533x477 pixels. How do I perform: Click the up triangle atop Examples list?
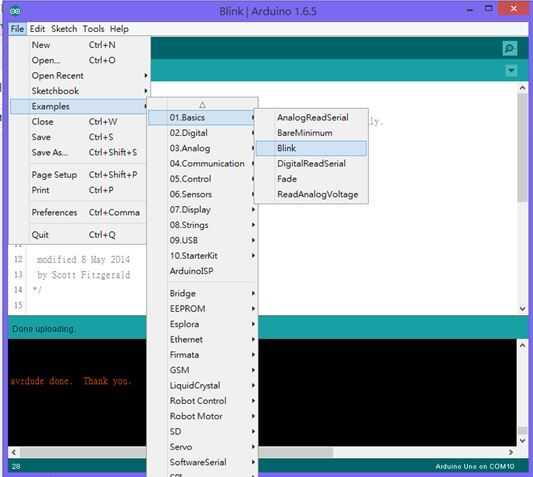(x=203, y=105)
